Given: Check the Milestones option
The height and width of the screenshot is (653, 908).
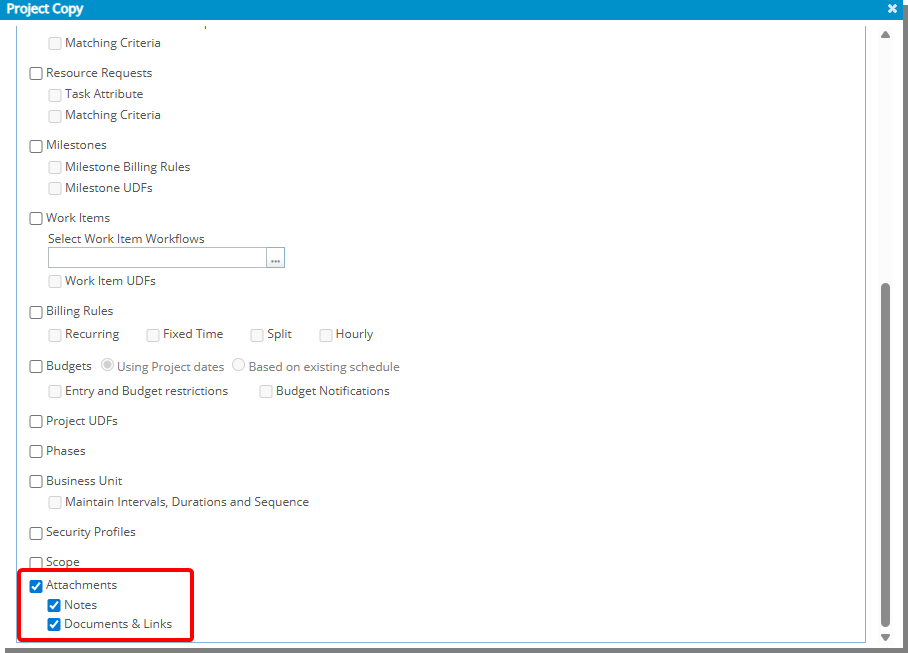Looking at the screenshot, I should 35,145.
